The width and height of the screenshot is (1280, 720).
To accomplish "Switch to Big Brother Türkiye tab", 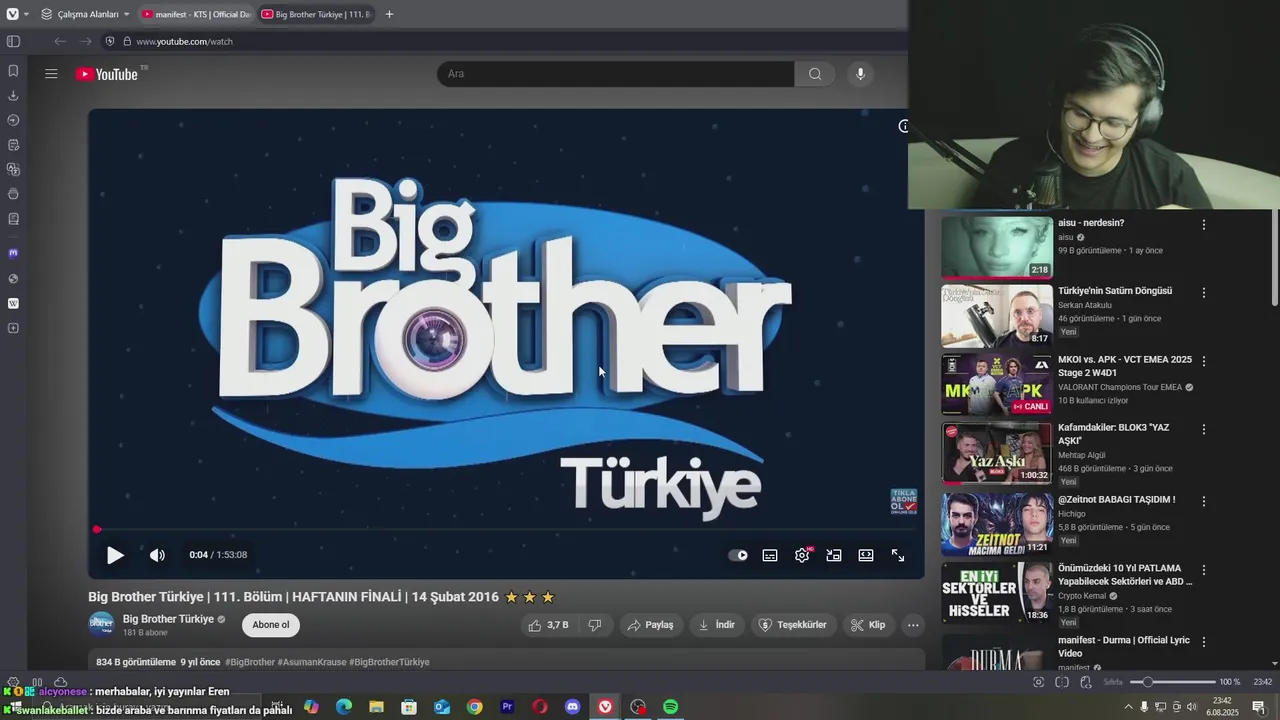I will tap(316, 14).
